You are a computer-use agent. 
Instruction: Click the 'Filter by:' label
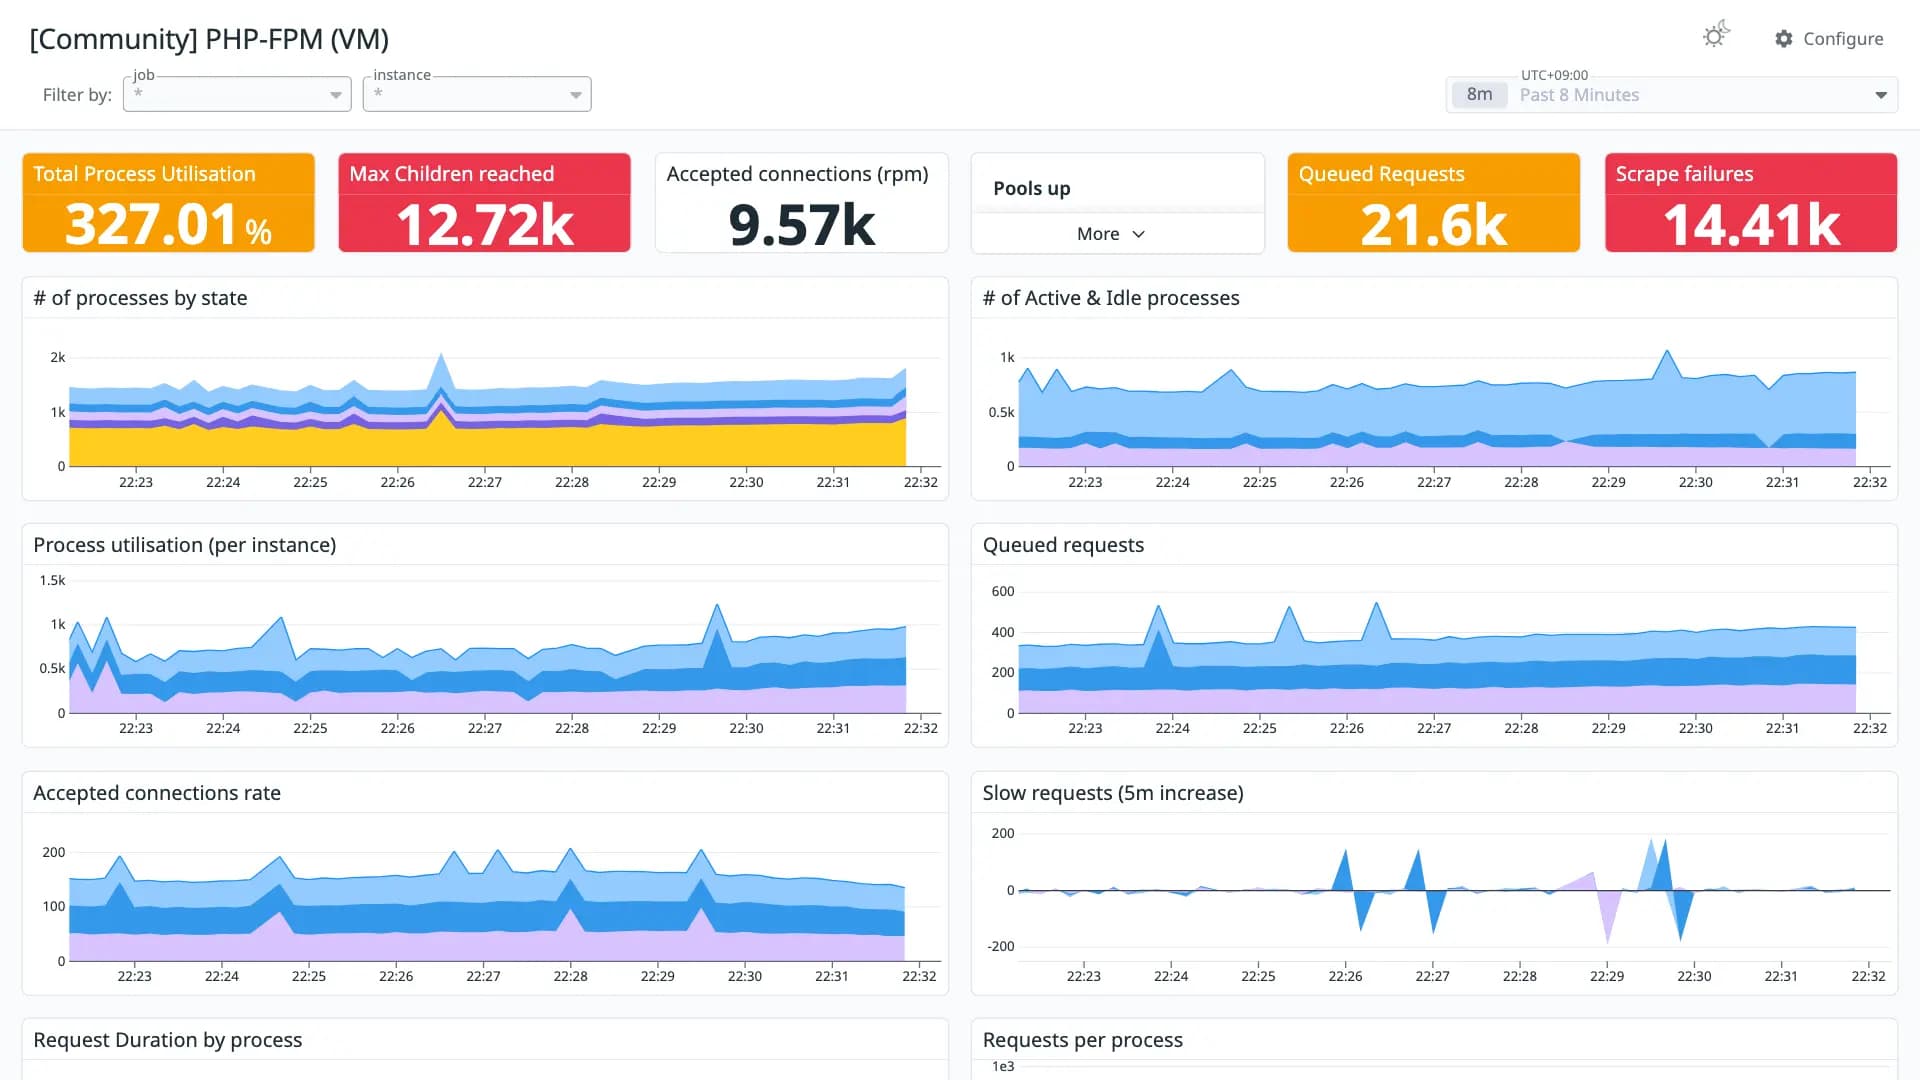click(x=77, y=95)
